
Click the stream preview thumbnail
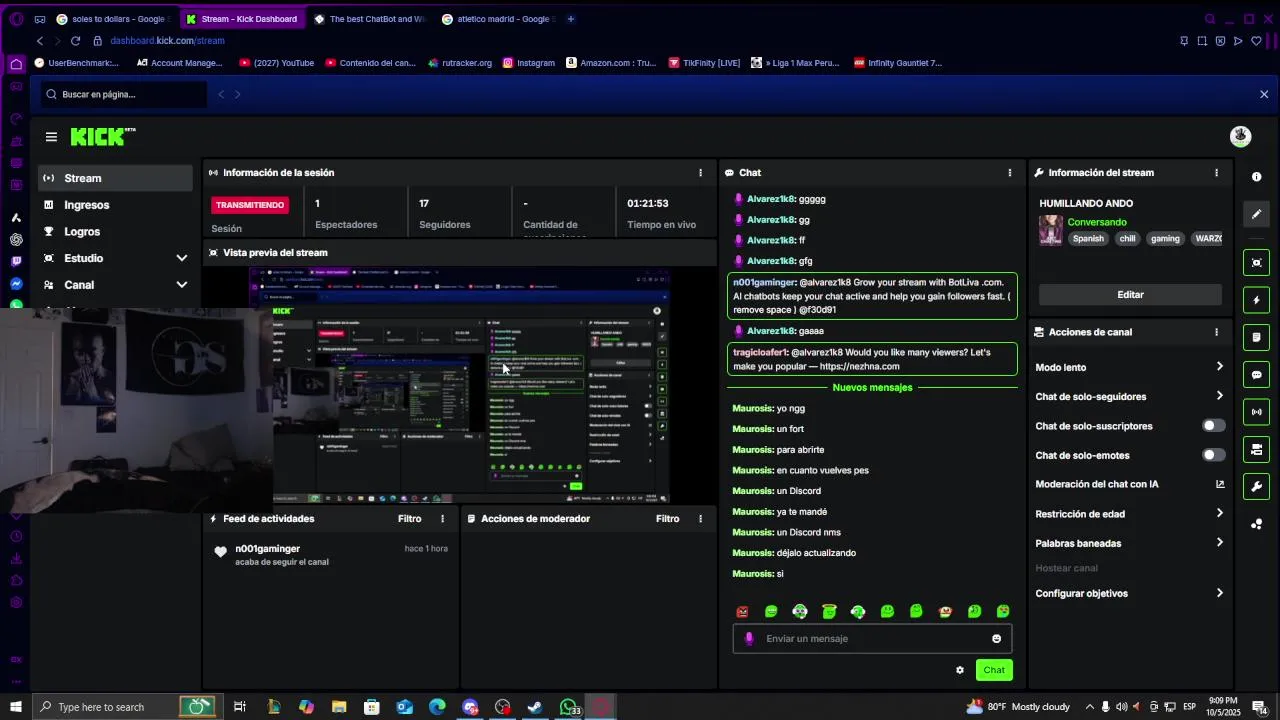click(460, 385)
